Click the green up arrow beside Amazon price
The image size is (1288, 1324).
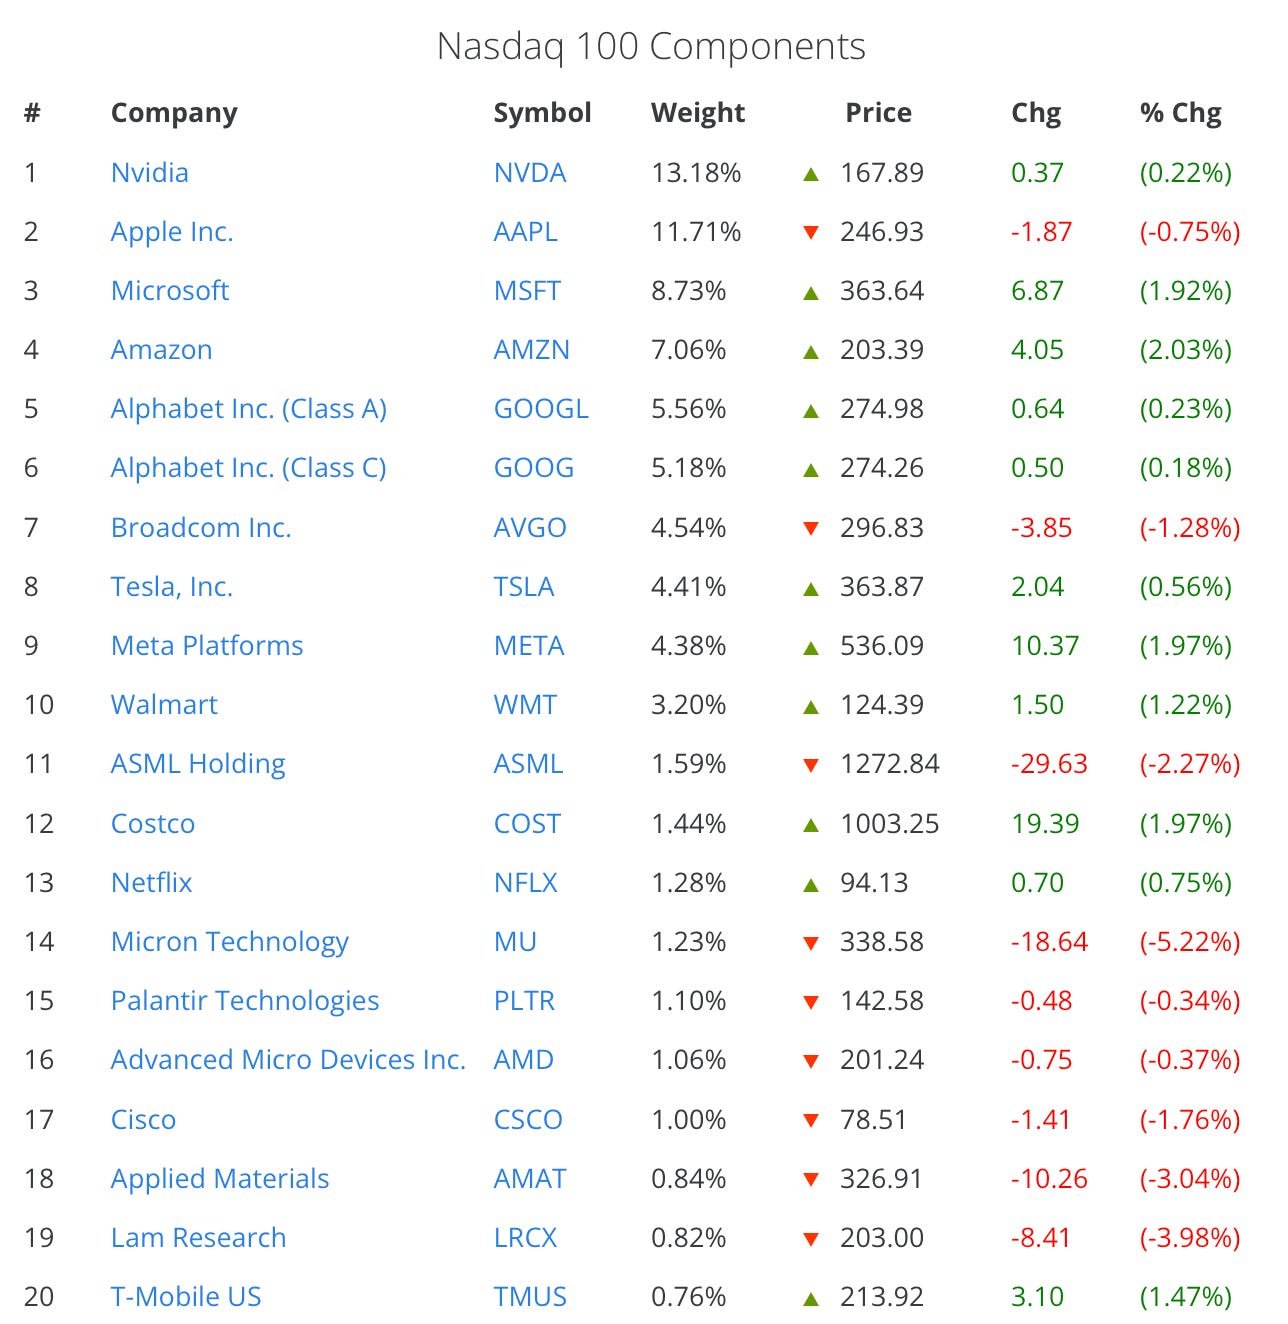tap(811, 351)
